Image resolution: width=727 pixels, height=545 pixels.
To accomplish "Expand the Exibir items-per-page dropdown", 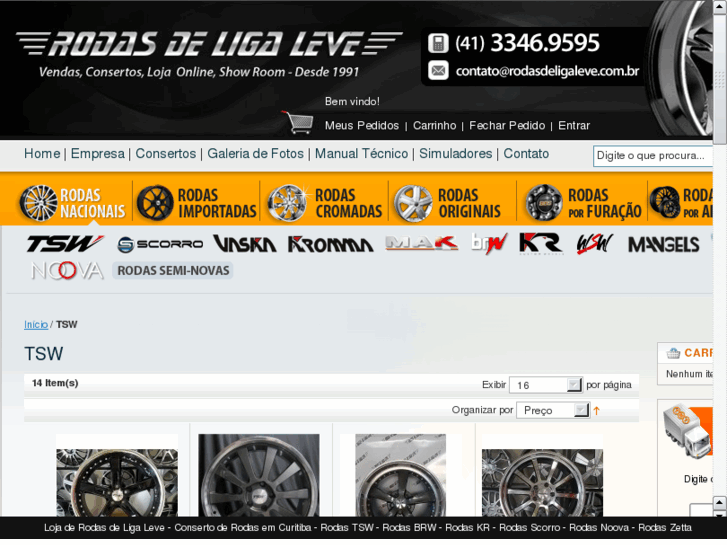I will point(545,385).
